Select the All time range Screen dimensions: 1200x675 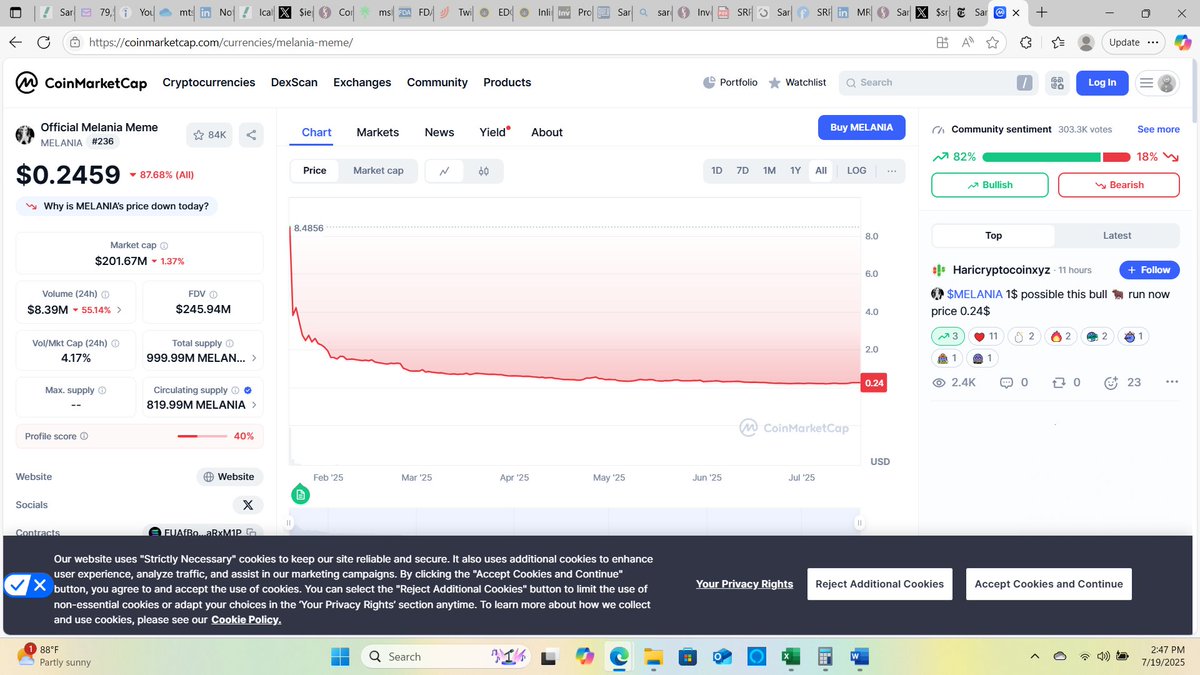[x=821, y=171]
